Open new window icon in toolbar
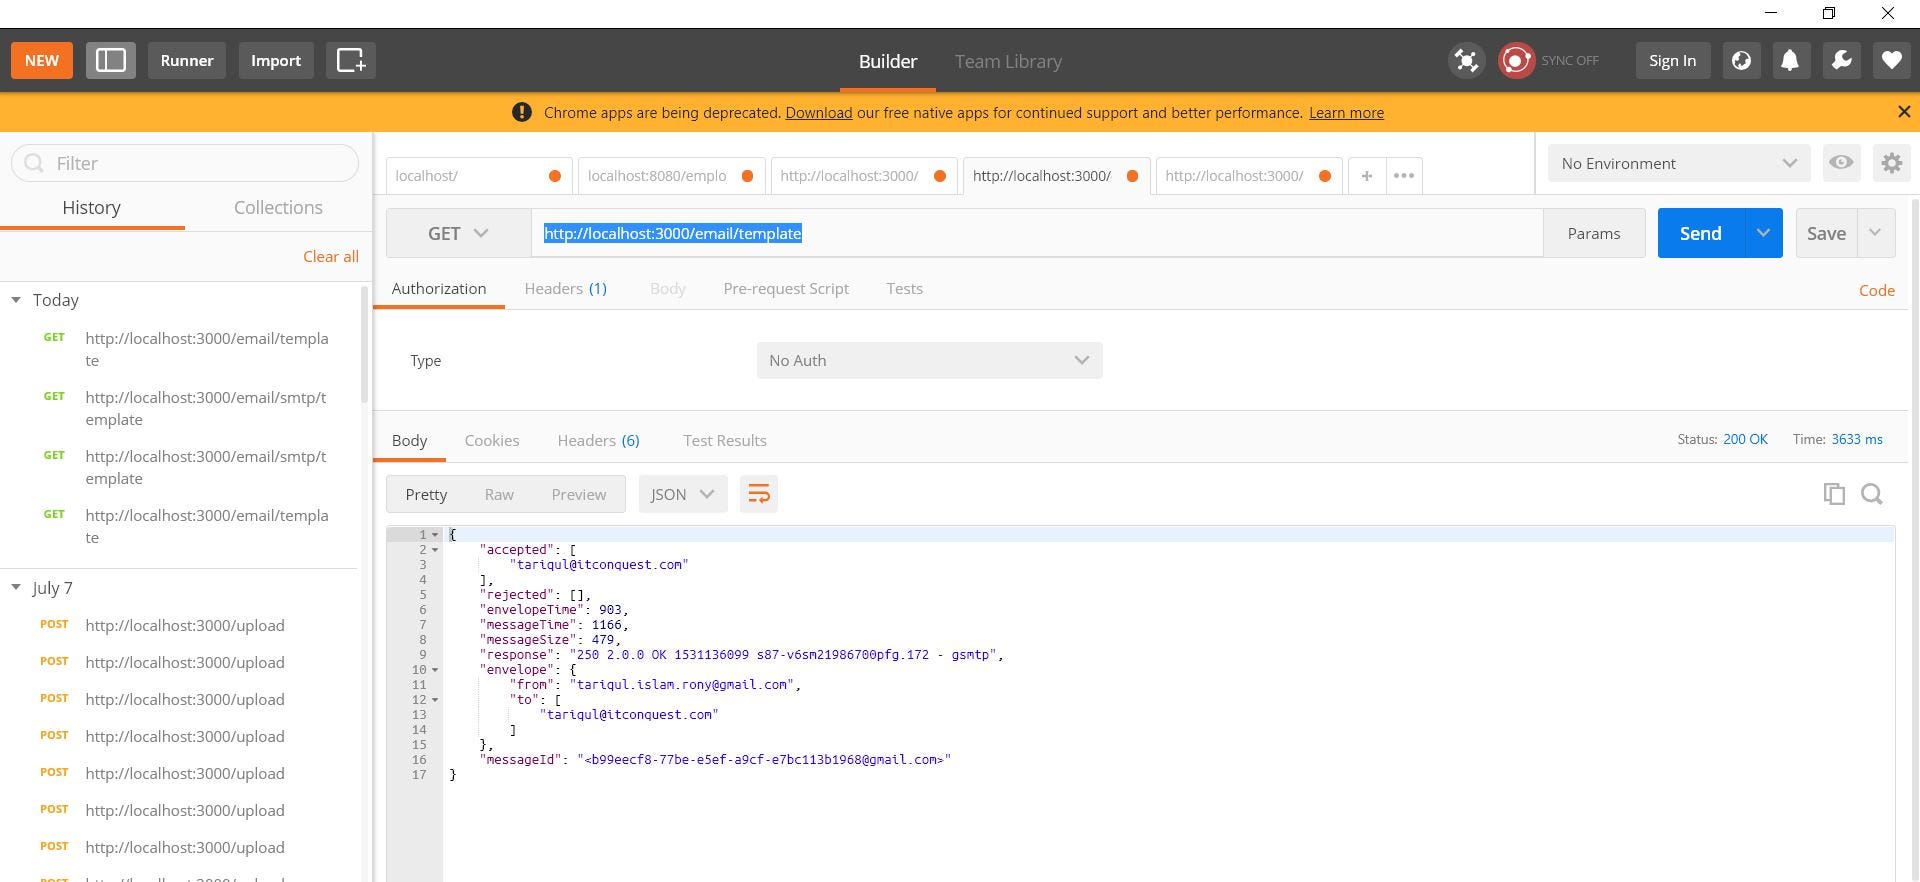Image resolution: width=1920 pixels, height=882 pixels. coord(351,60)
